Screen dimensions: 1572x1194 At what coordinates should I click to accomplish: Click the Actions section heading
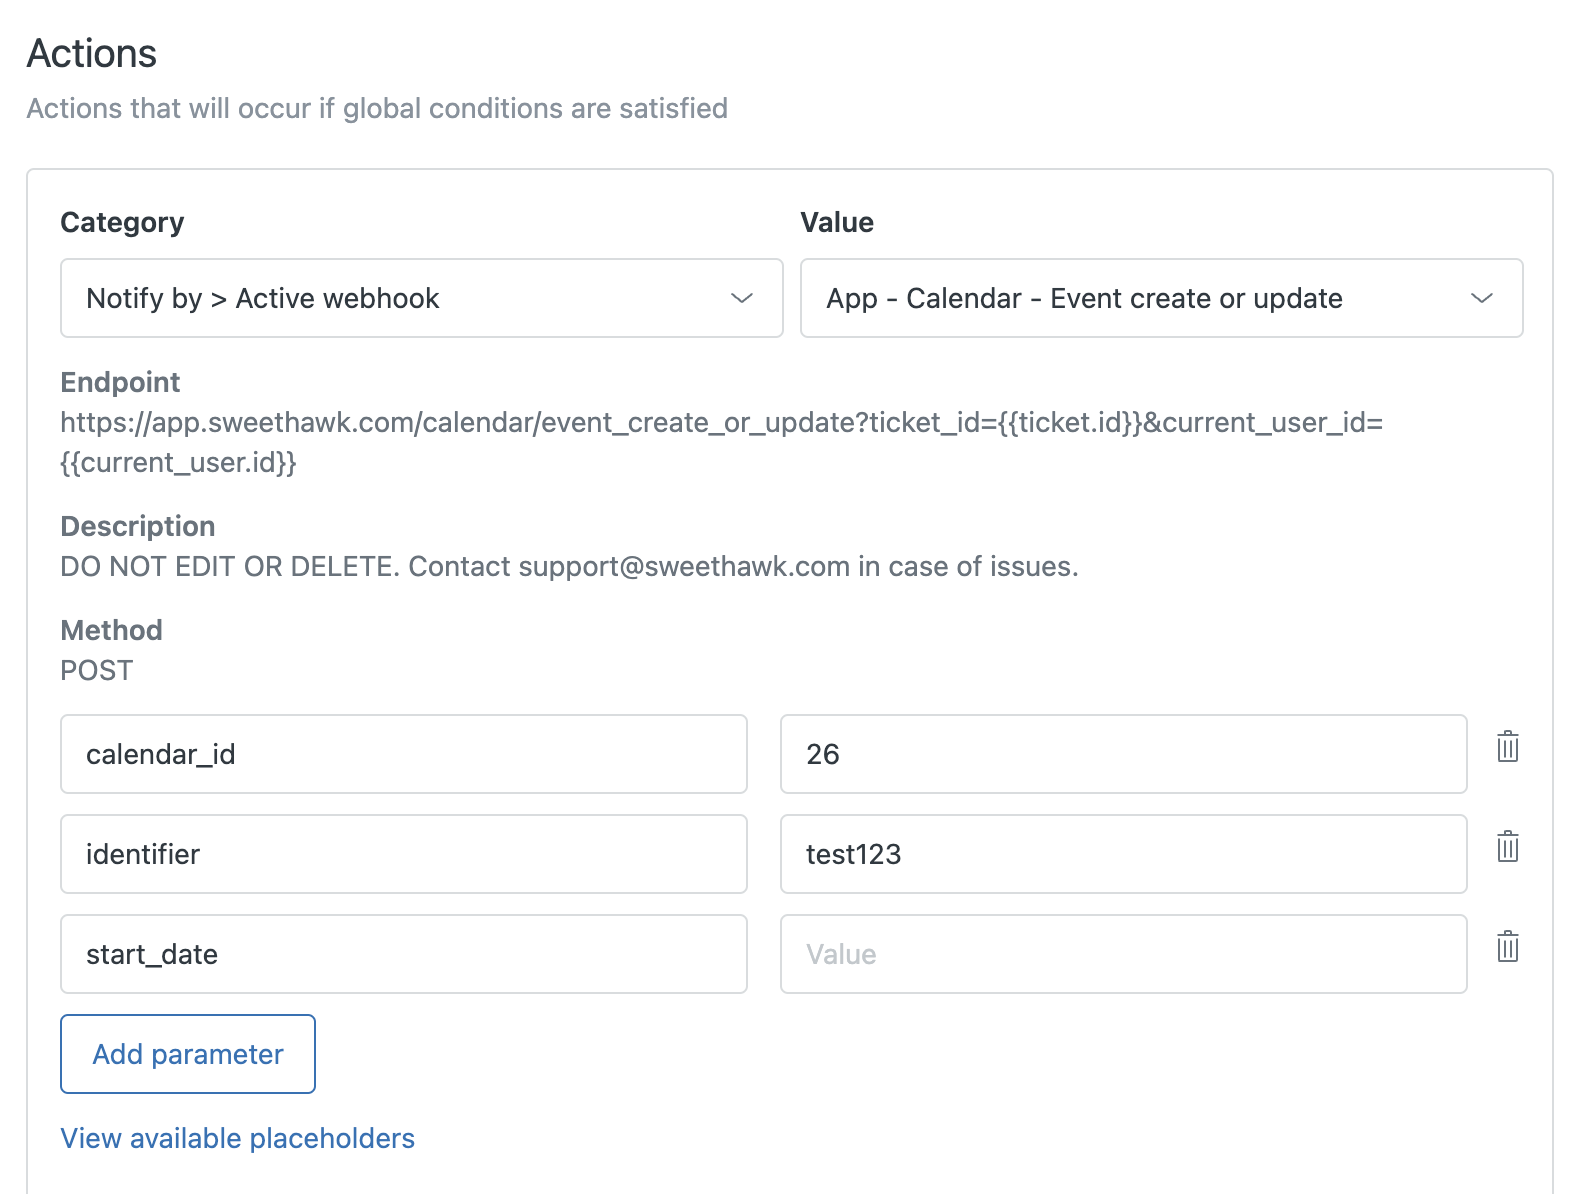point(92,54)
